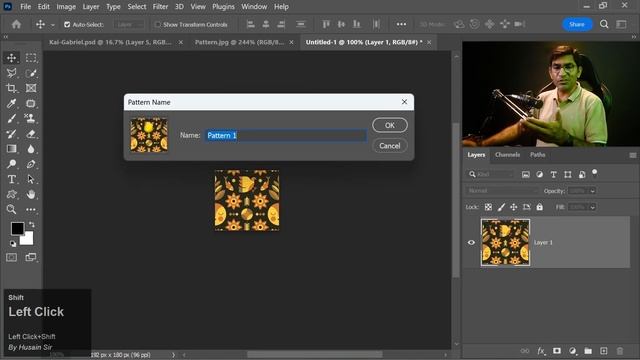Toggle Quick Mask mode
Image resolution: width=640 pixels, height=360 pixels.
[11, 257]
